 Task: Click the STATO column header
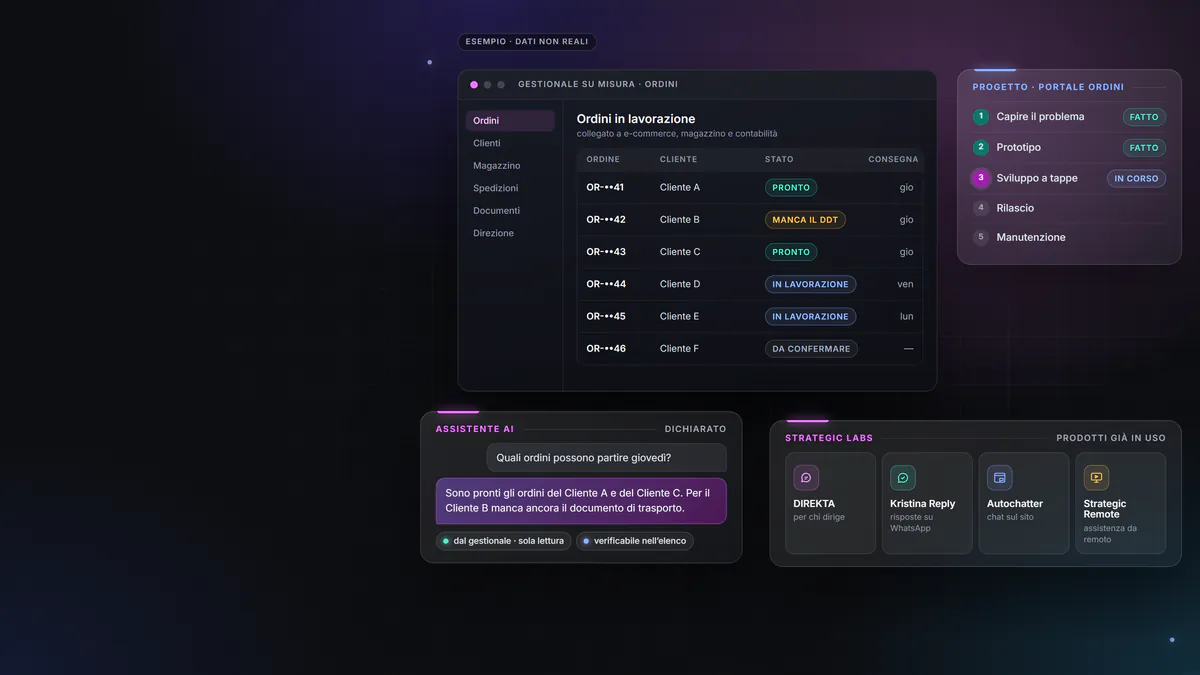pos(779,159)
